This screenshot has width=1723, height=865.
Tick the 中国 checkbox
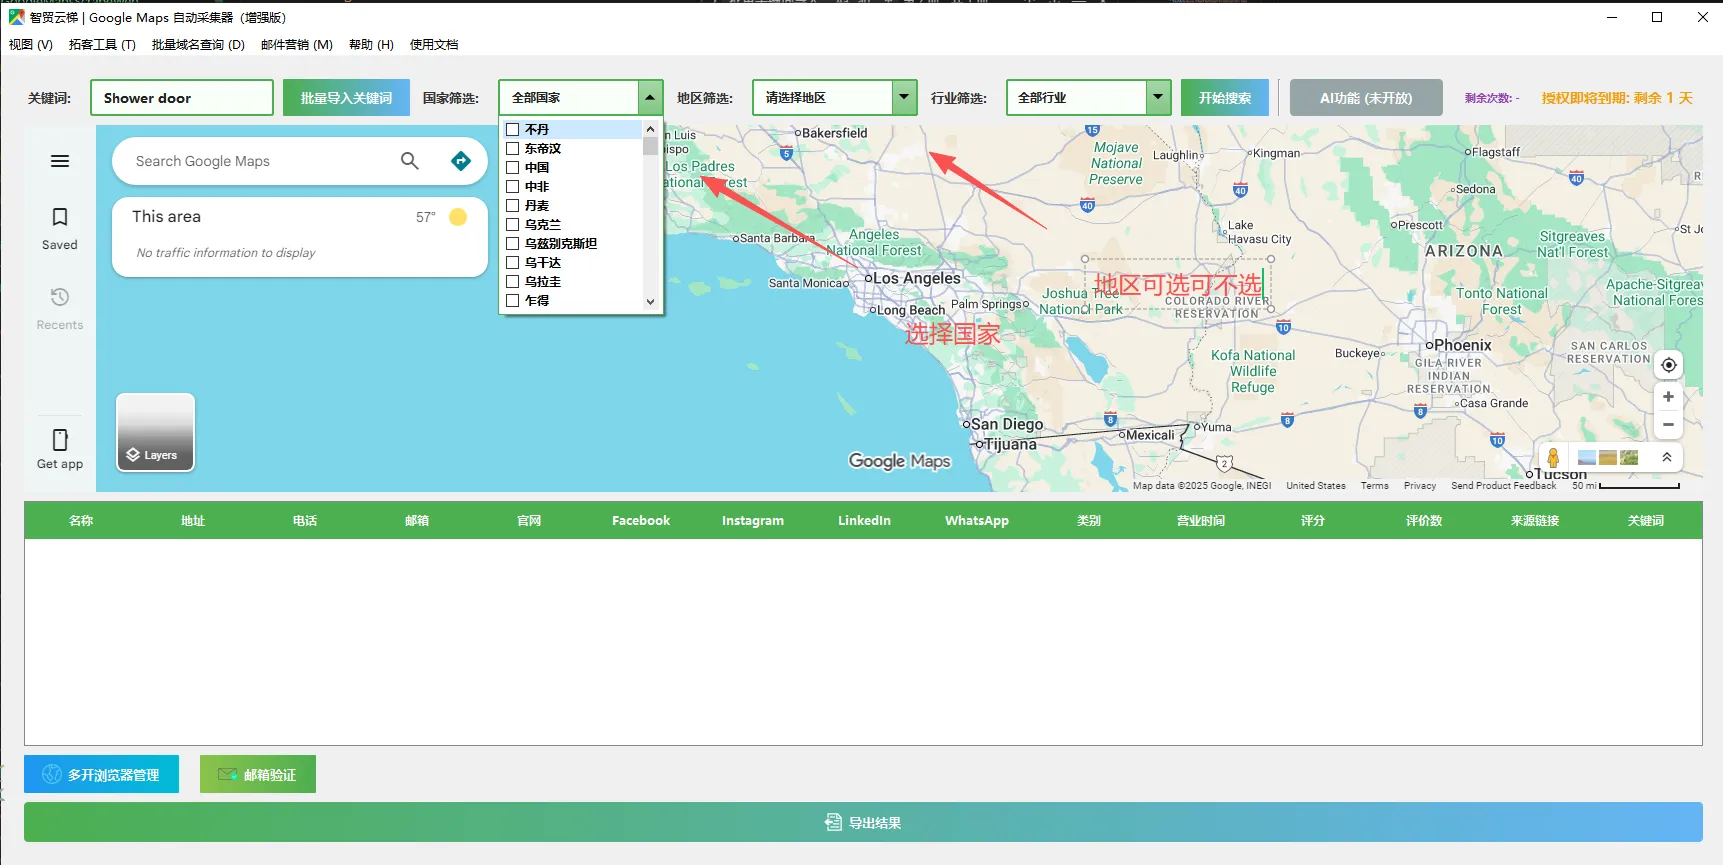tap(513, 168)
